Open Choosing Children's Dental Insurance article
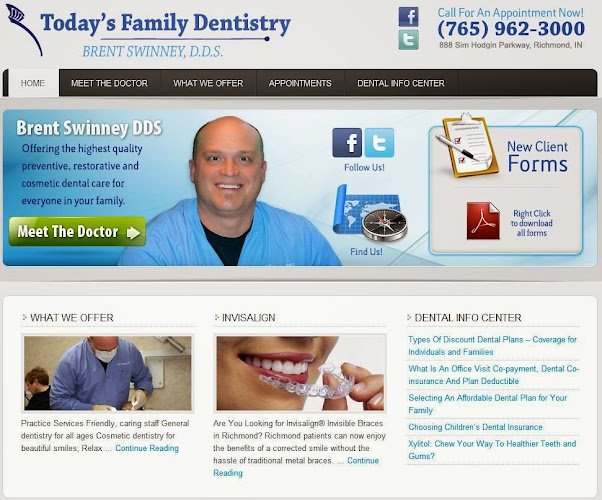Image resolution: width=602 pixels, height=500 pixels. pyautogui.click(x=475, y=427)
